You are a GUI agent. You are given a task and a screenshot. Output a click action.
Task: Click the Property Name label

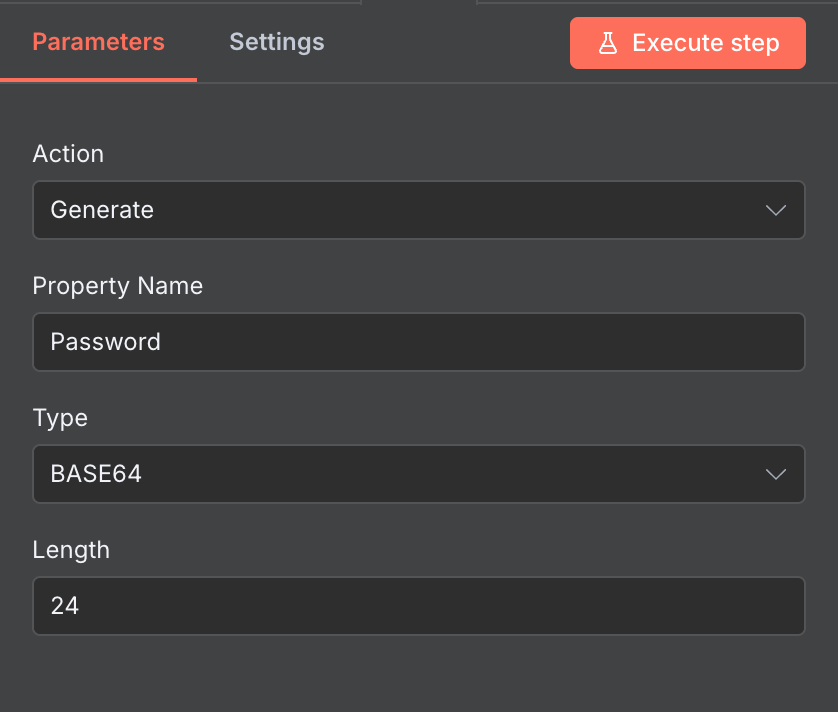pos(117,286)
